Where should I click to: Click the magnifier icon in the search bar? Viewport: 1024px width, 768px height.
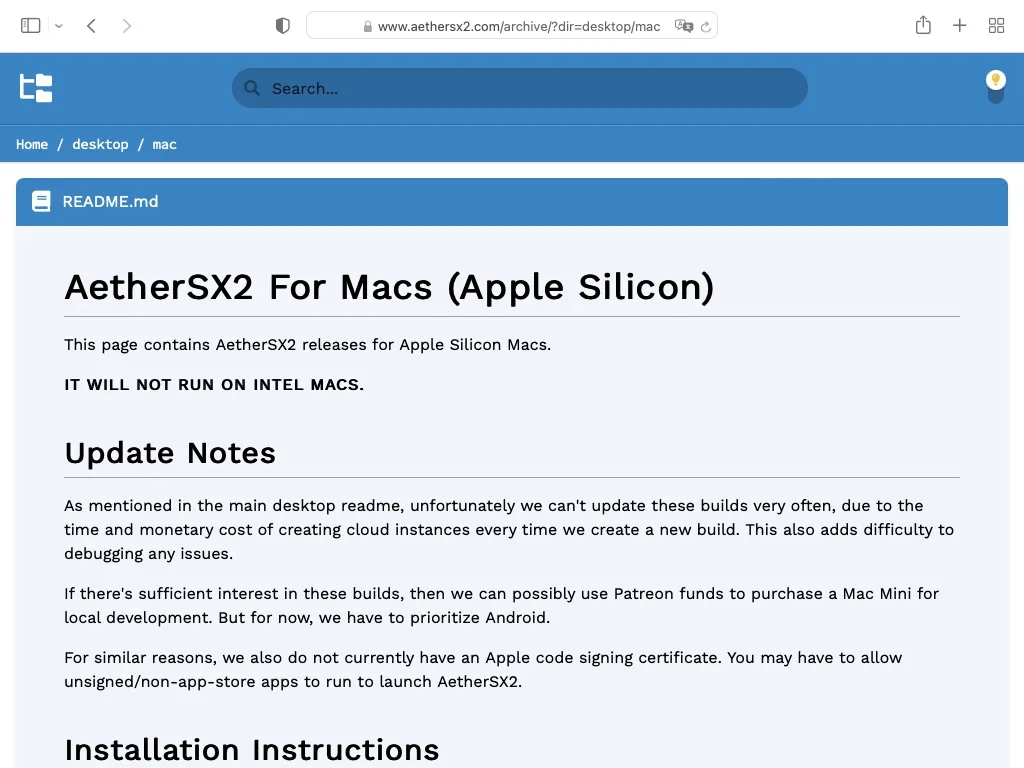252,88
